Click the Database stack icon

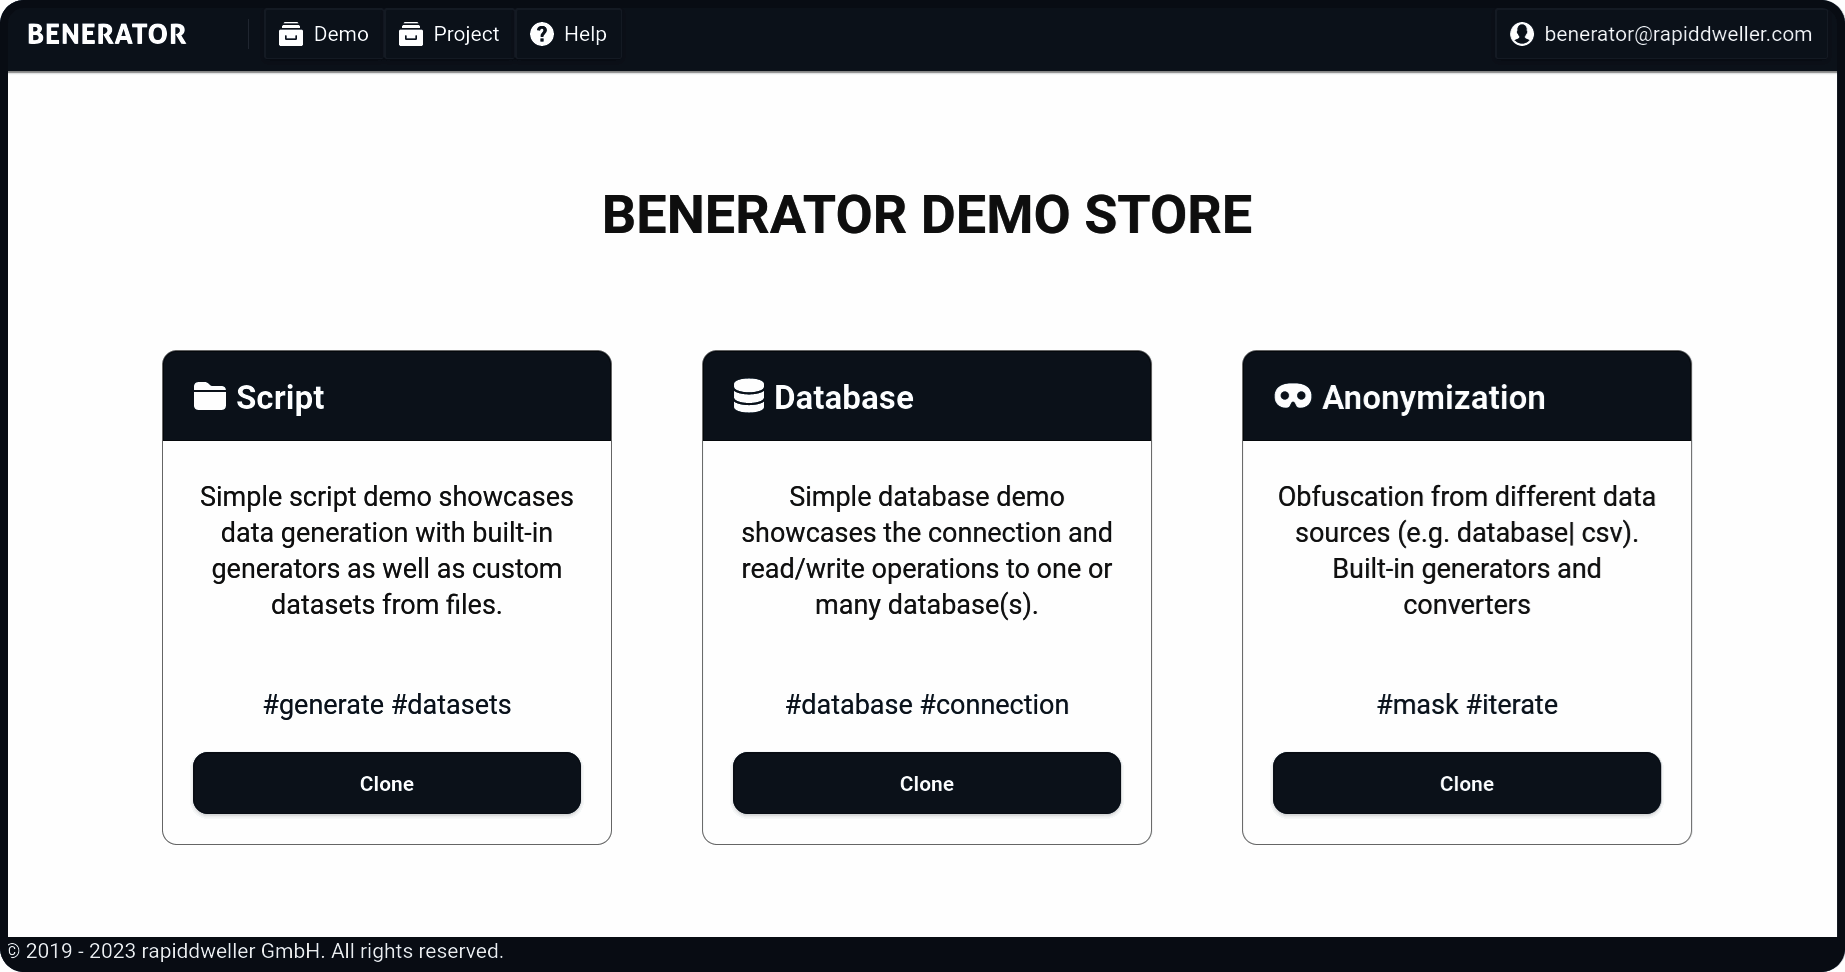tap(749, 396)
